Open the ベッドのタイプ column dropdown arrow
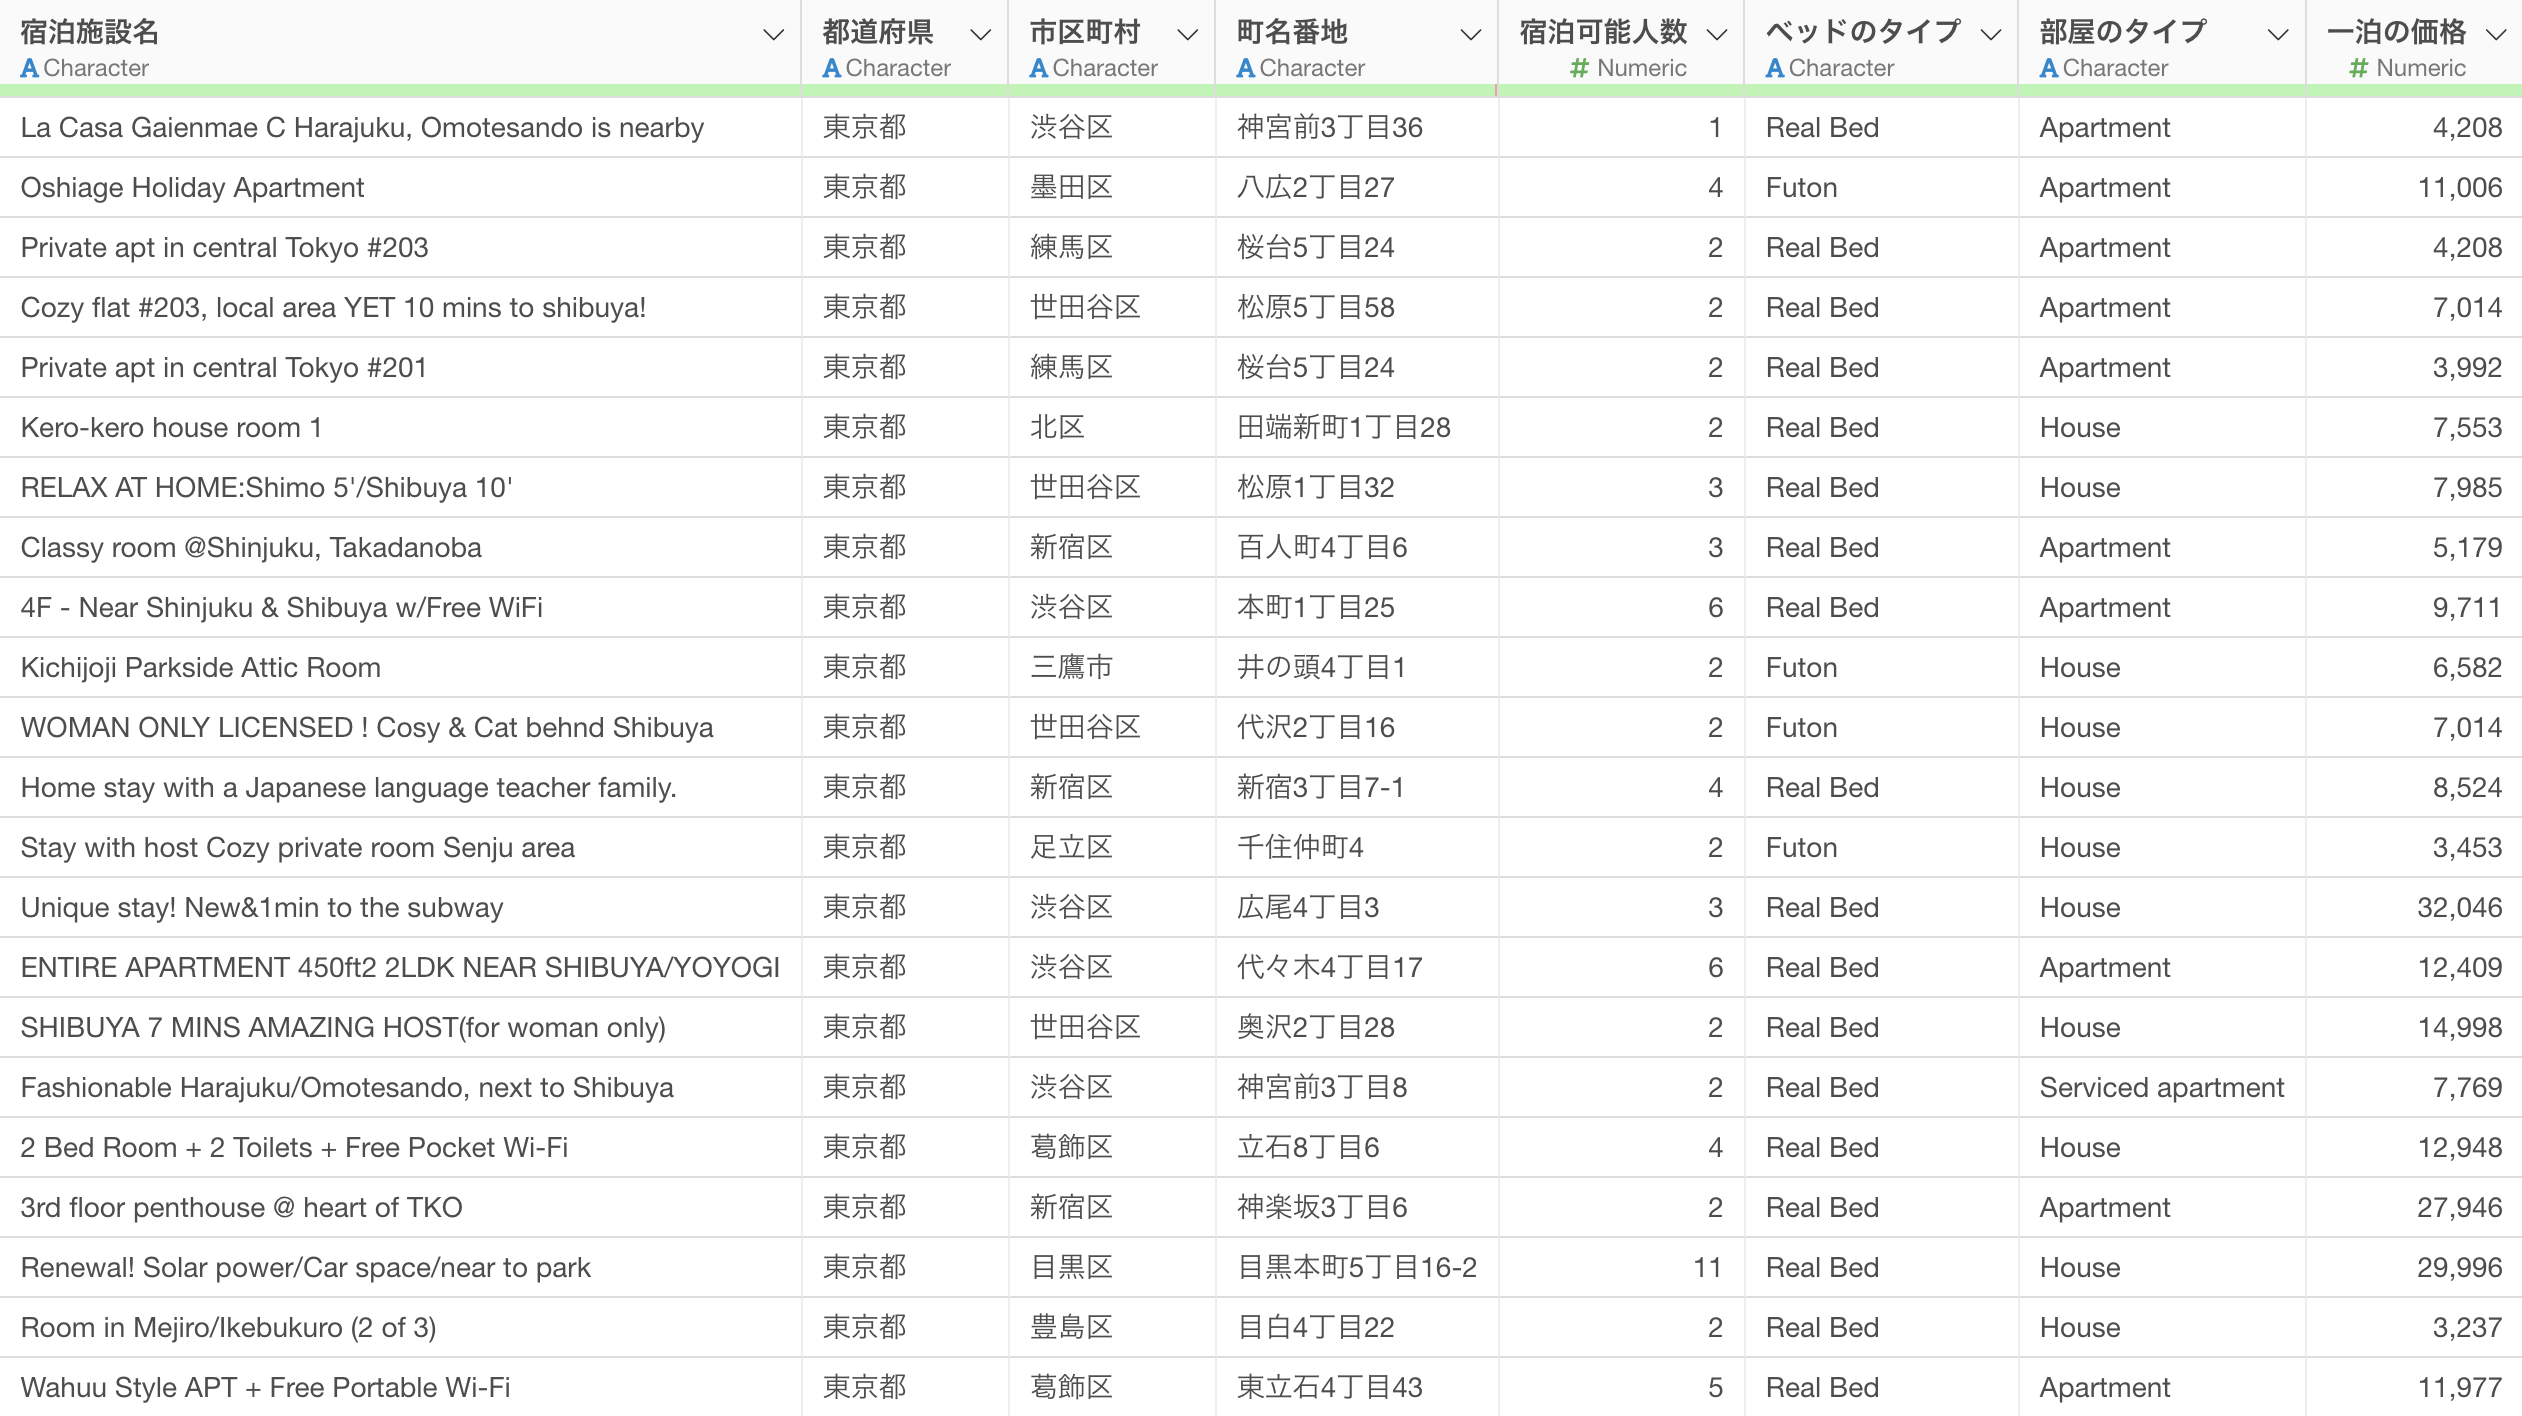Screen dimensions: 2522x1416 click(x=1991, y=35)
